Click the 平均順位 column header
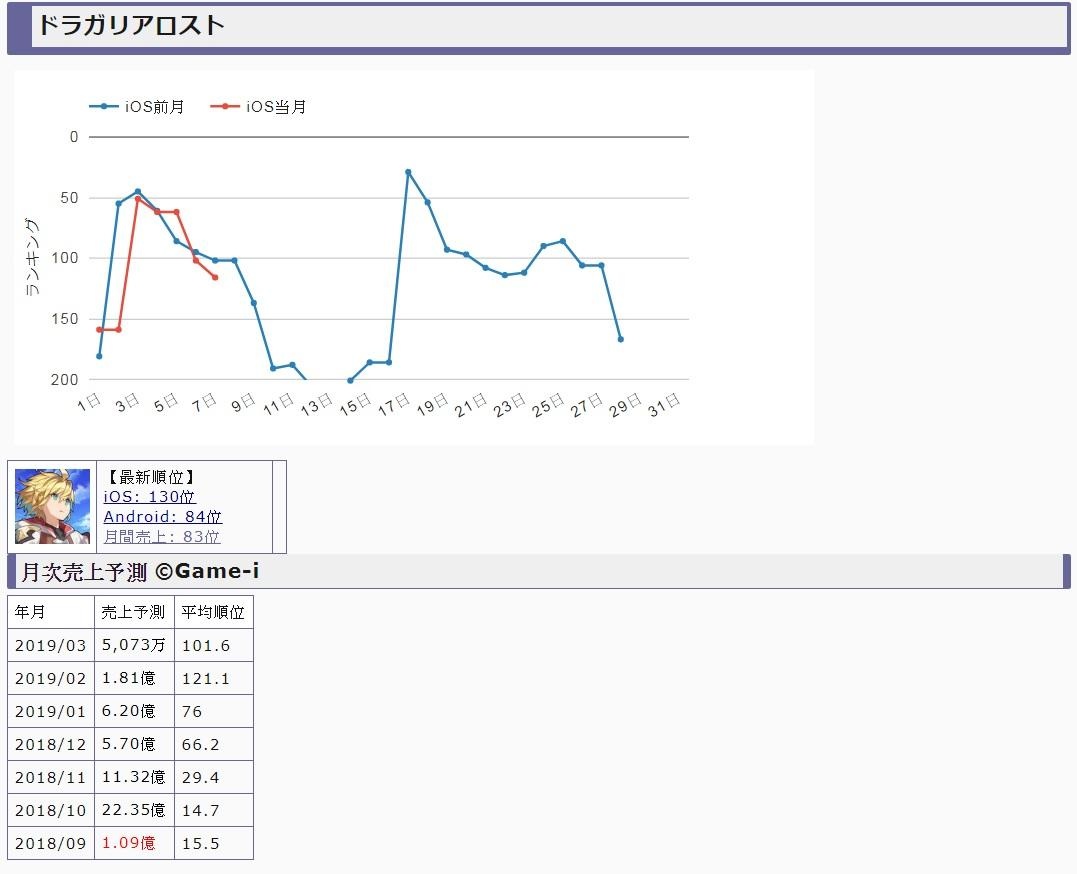The height and width of the screenshot is (874, 1077). [213, 612]
